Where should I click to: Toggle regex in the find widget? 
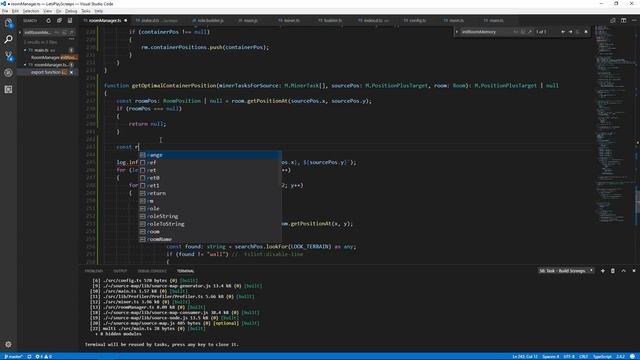pyautogui.click(x=530, y=32)
